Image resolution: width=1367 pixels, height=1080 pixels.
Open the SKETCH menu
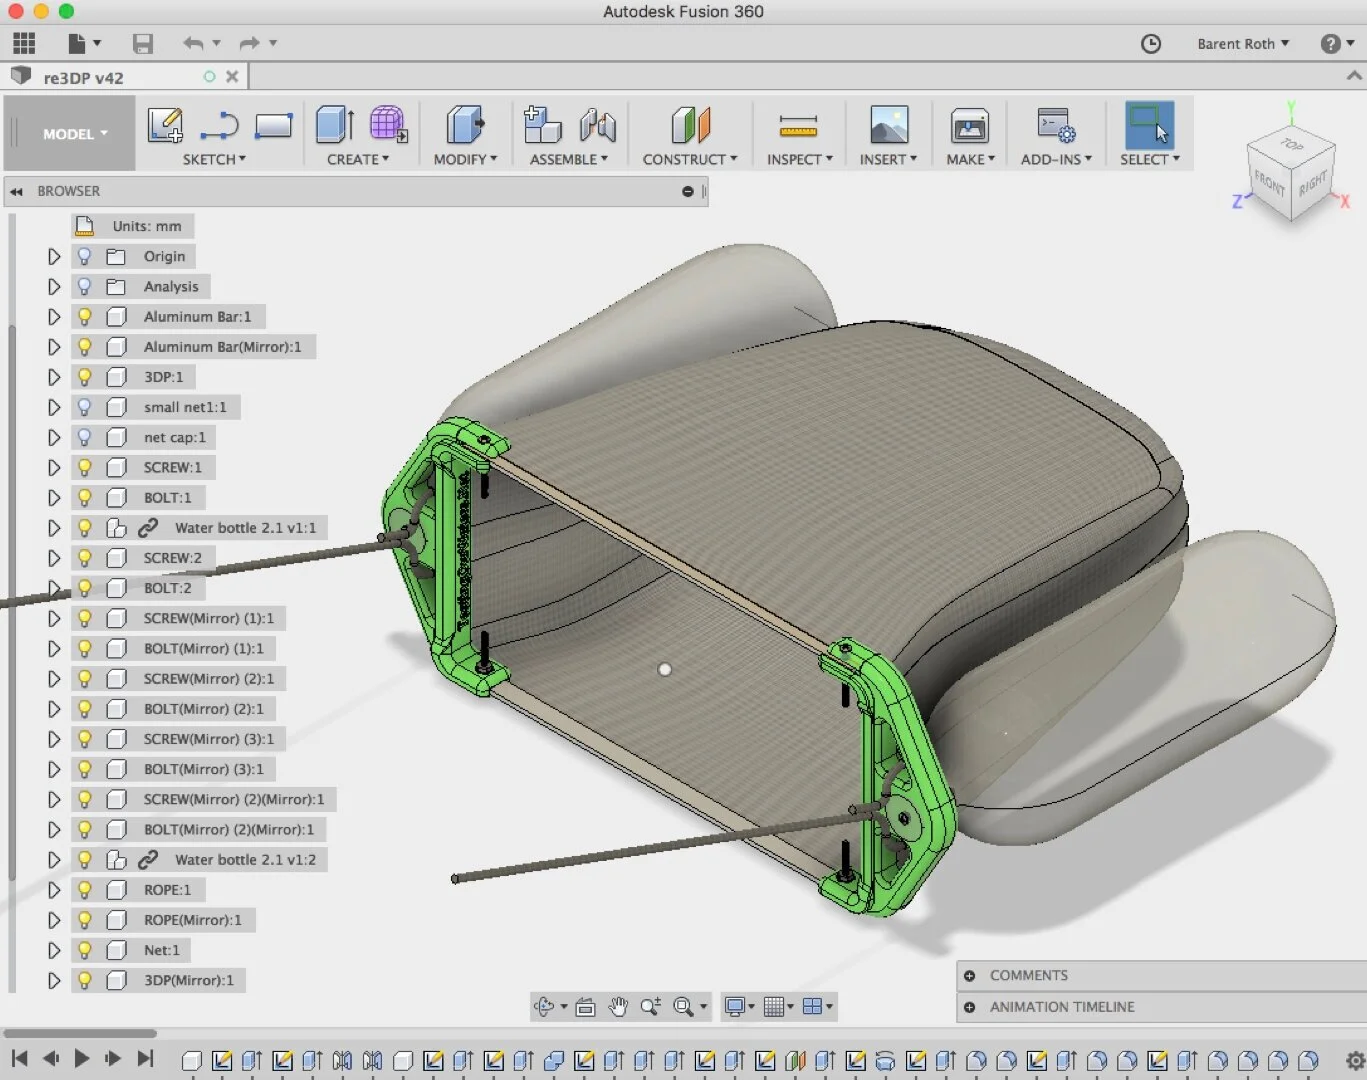pyautogui.click(x=214, y=159)
